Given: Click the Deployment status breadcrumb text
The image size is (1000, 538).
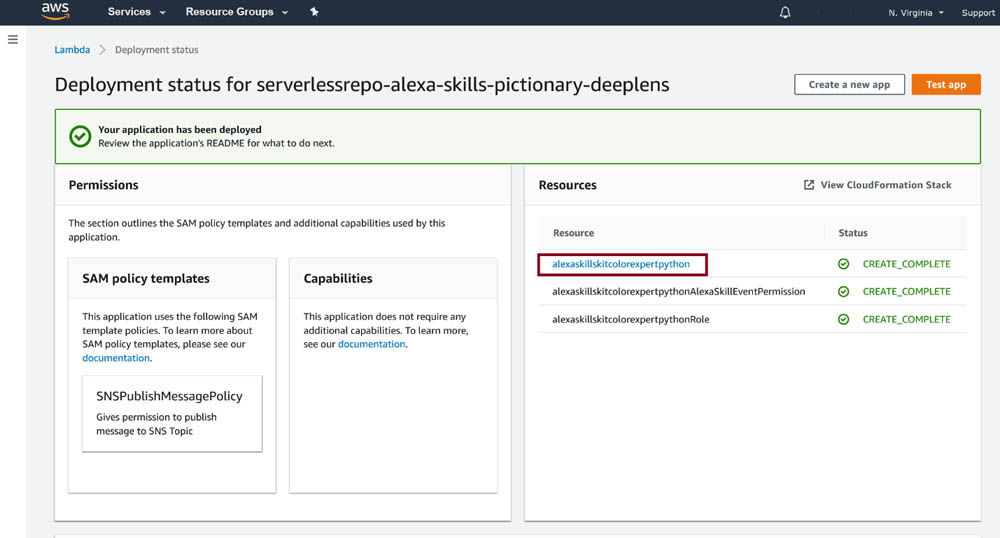Looking at the screenshot, I should click(156, 50).
